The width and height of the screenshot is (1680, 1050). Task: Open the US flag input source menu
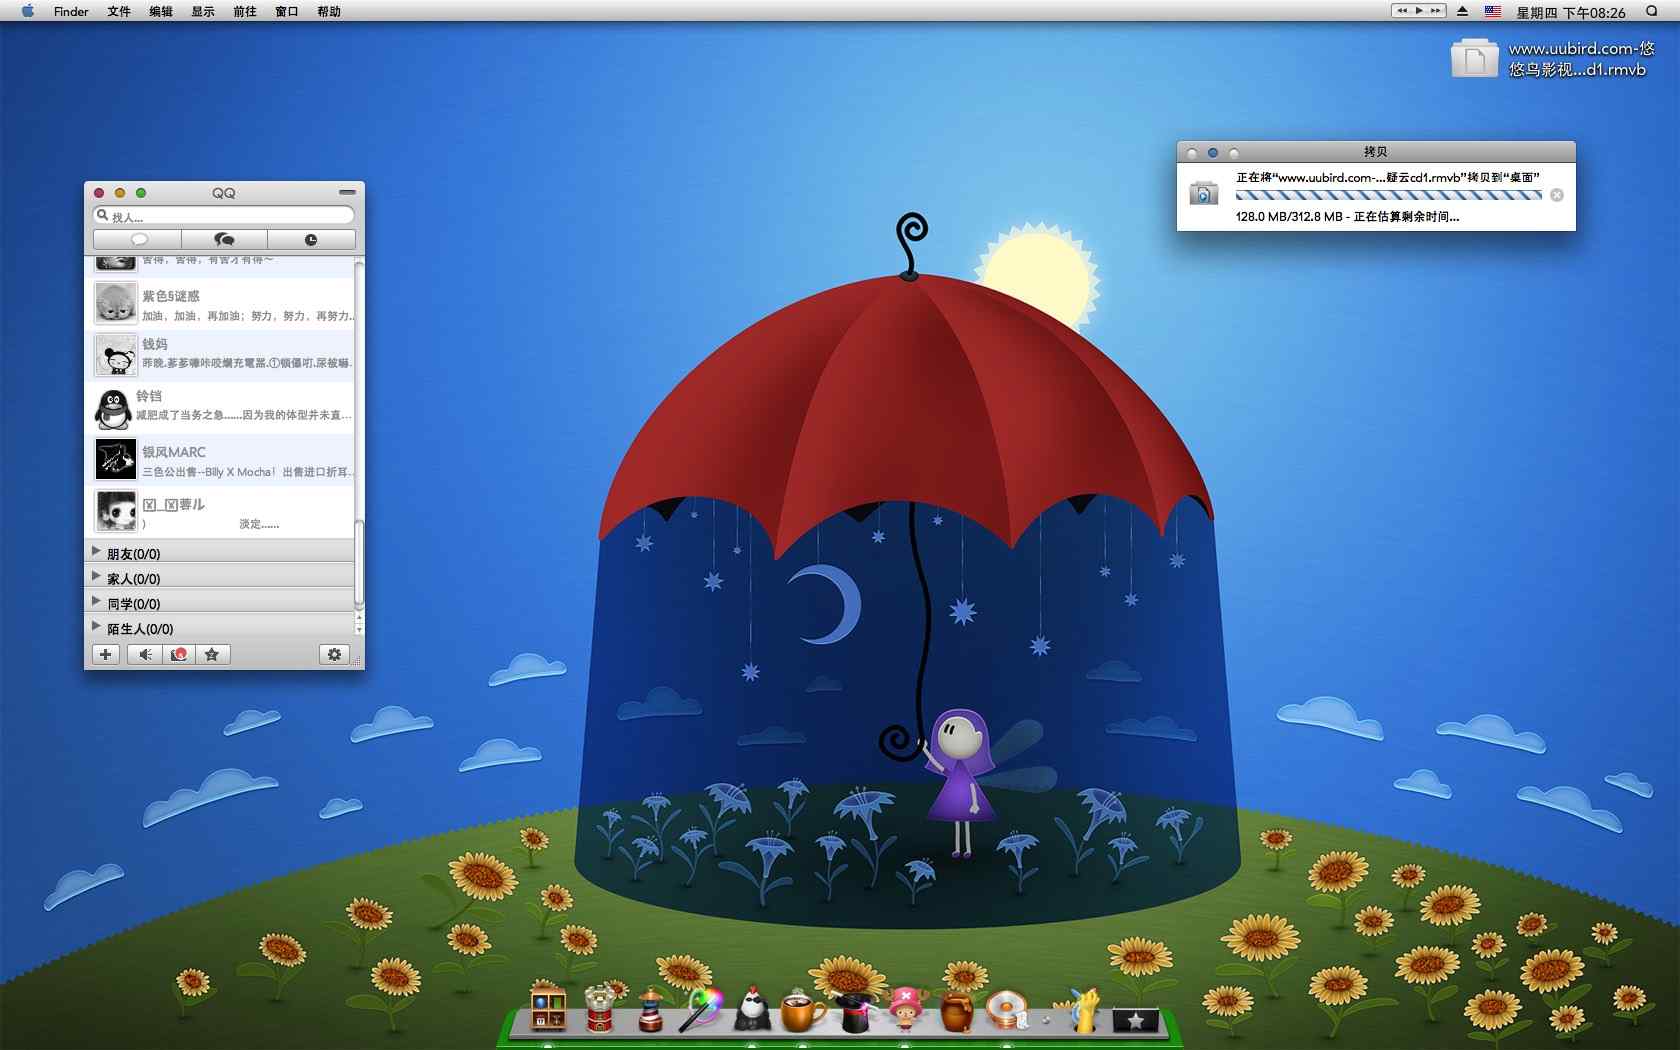point(1493,11)
